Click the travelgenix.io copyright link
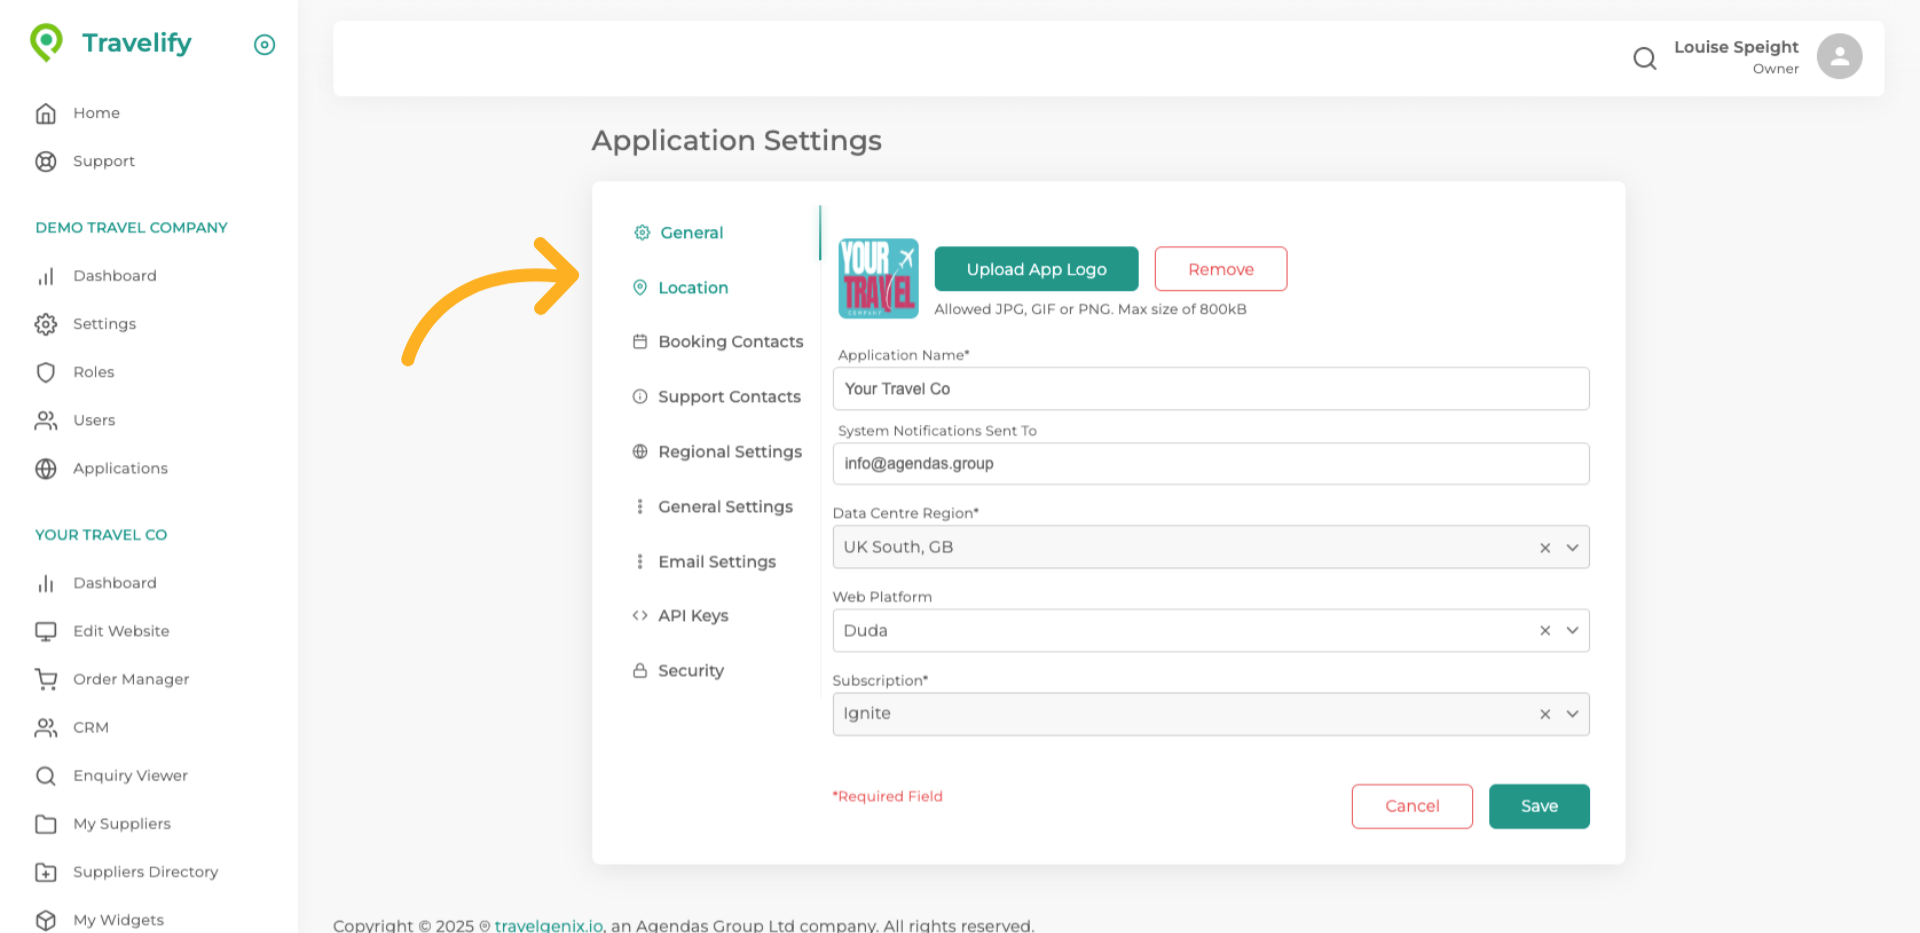Screen dimensions: 1920x933 click(548, 925)
